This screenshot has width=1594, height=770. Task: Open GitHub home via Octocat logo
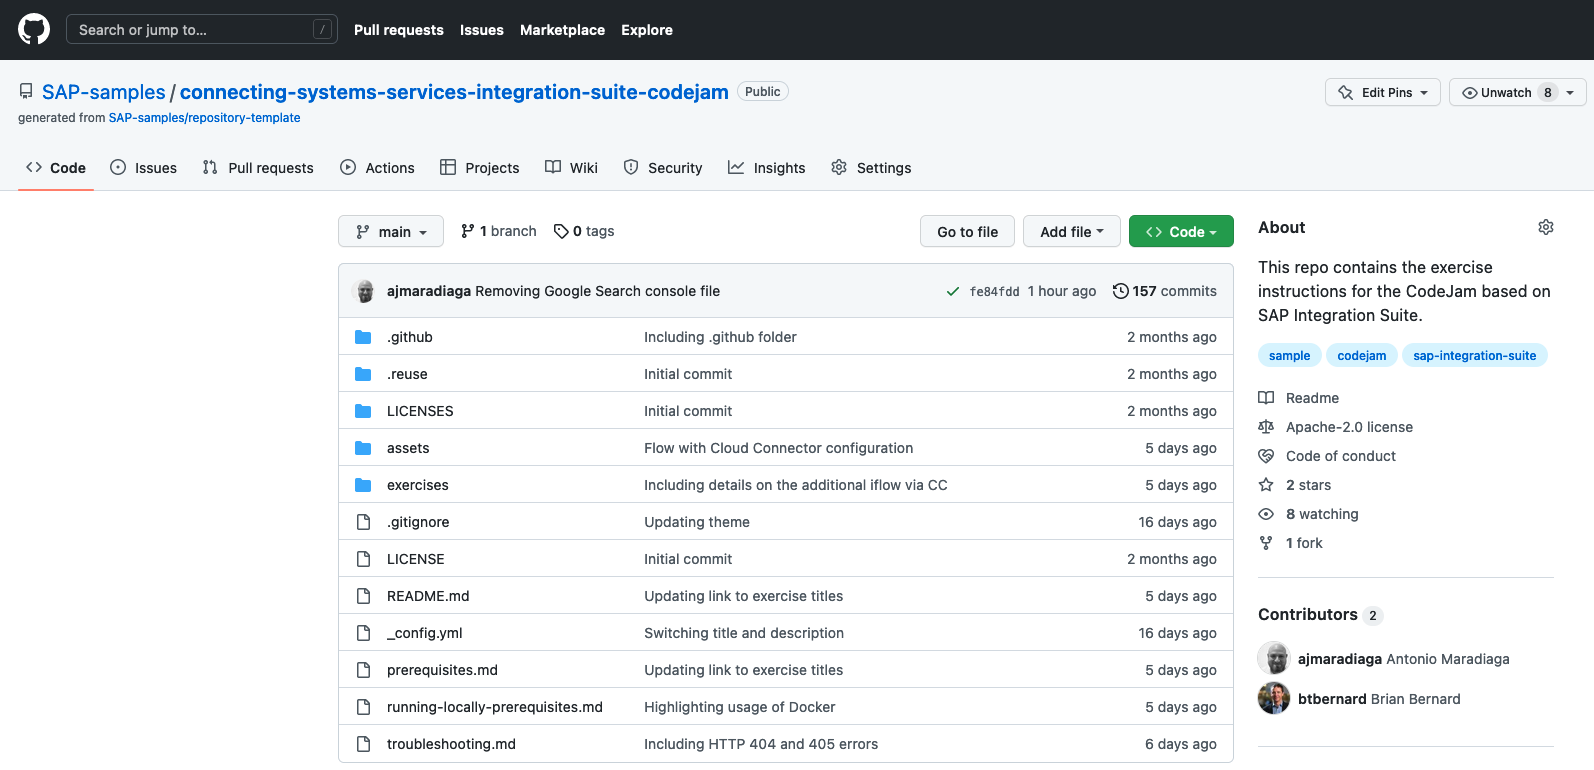coord(34,29)
